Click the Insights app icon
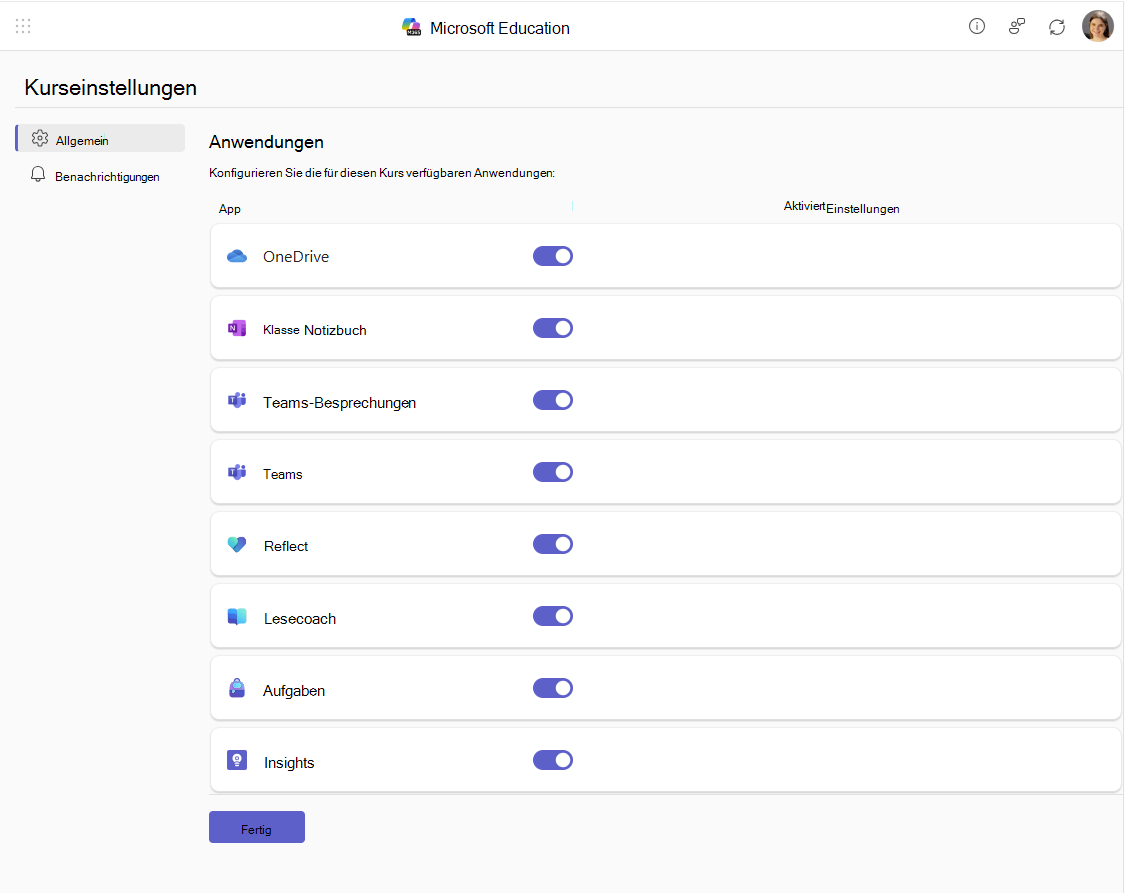The image size is (1128, 893). tap(237, 761)
